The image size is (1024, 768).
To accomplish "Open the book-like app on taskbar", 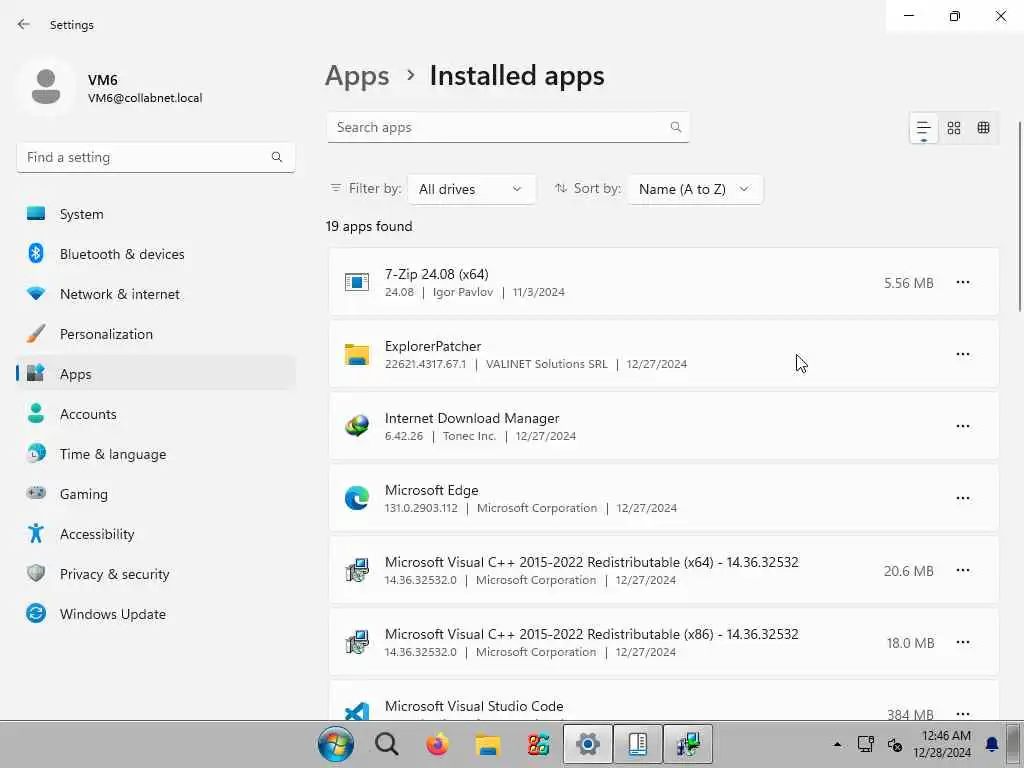I will tap(638, 744).
